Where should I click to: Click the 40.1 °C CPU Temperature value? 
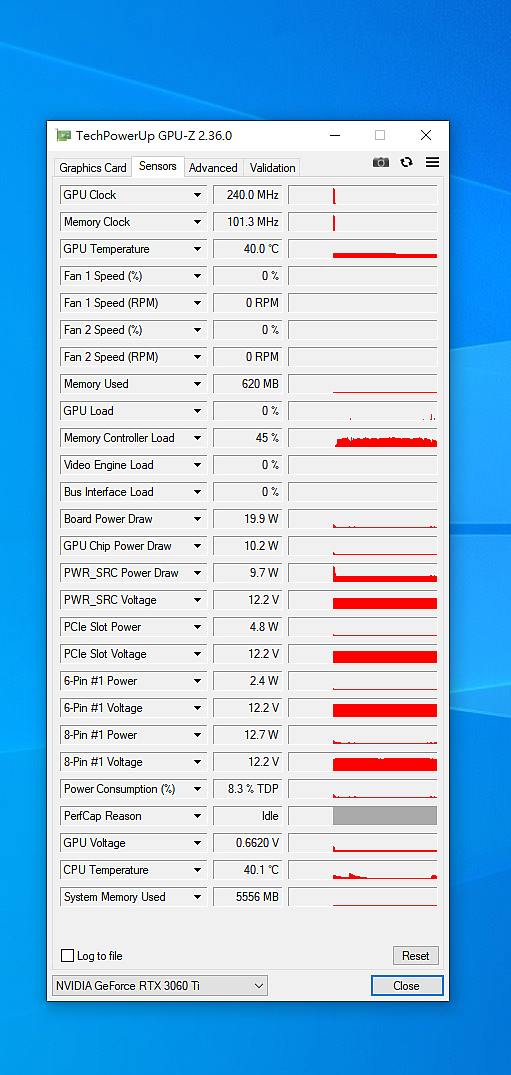248,869
